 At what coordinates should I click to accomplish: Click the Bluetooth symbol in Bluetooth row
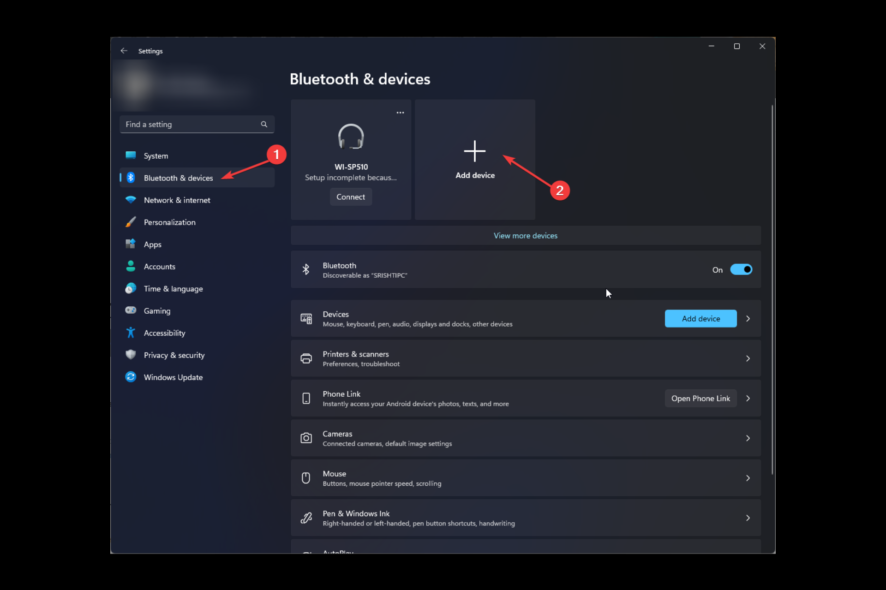pyautogui.click(x=306, y=270)
